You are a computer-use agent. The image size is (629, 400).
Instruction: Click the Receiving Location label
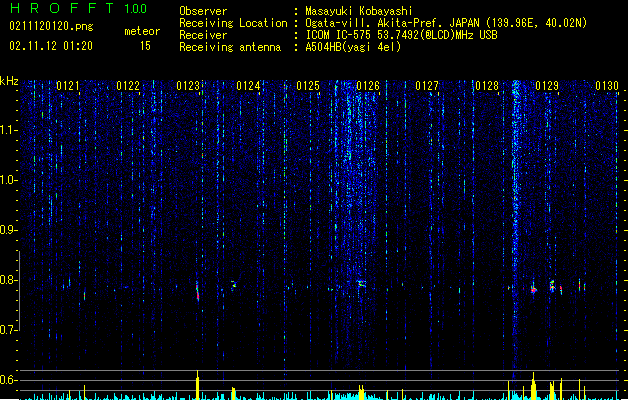tap(233, 23)
